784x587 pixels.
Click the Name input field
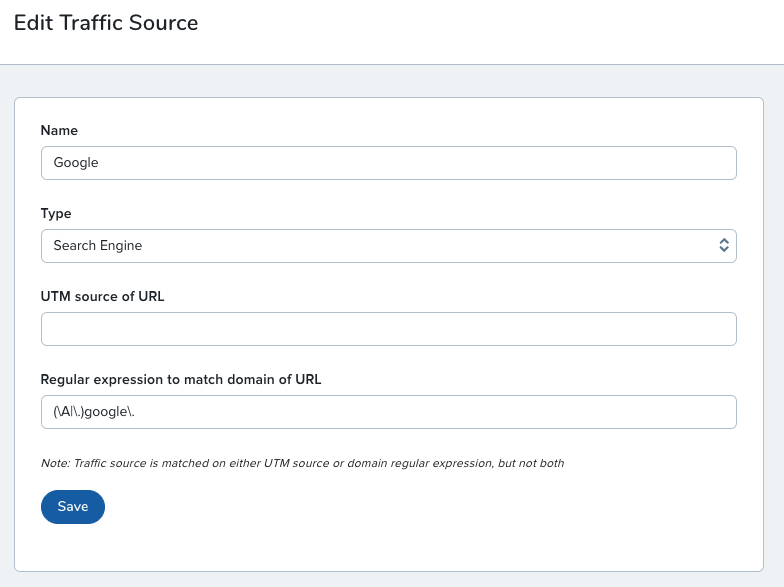388,163
